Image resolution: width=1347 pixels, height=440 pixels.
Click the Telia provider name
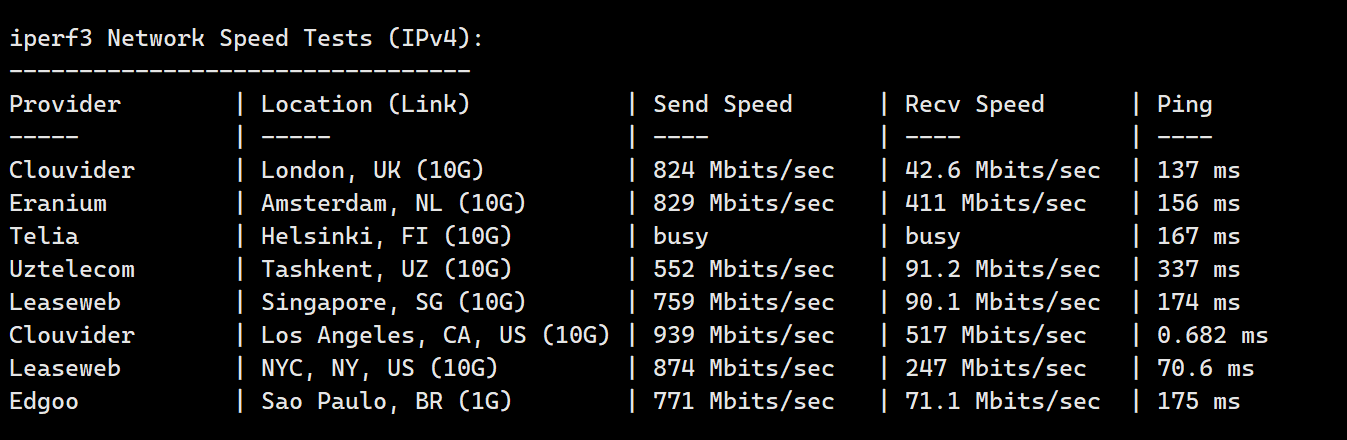[44, 236]
